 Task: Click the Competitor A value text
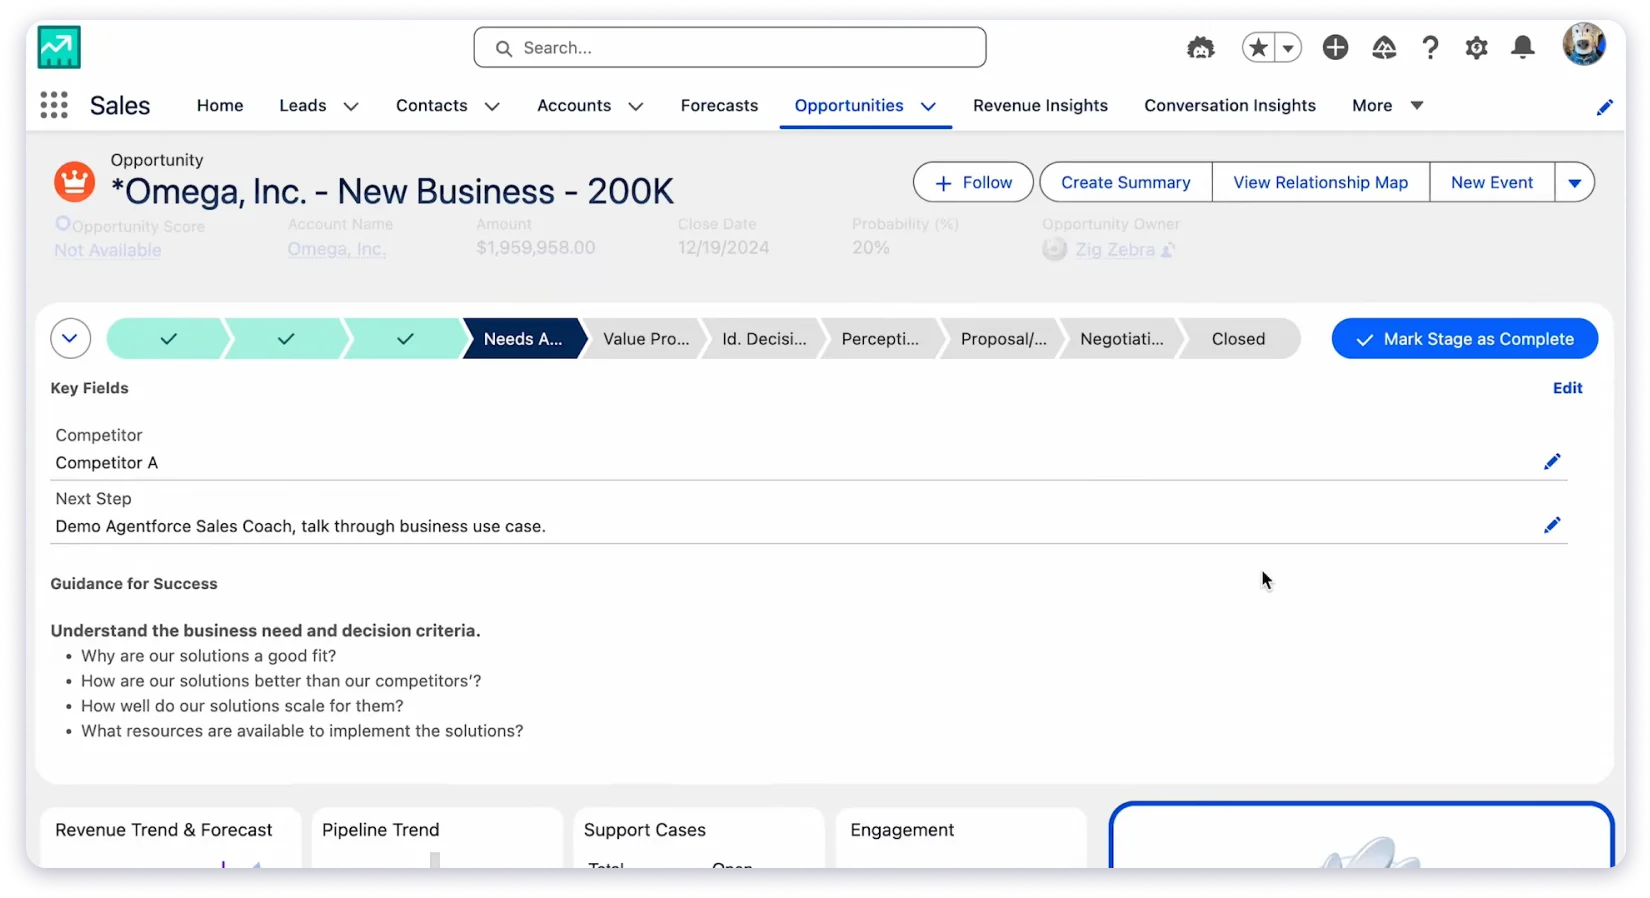coord(107,463)
